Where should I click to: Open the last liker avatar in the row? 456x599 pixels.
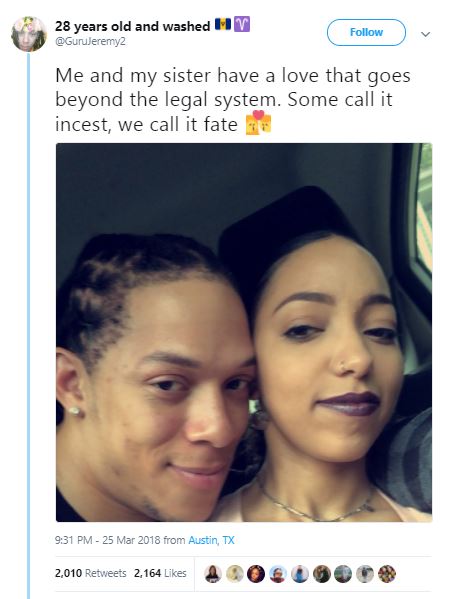coord(387,573)
